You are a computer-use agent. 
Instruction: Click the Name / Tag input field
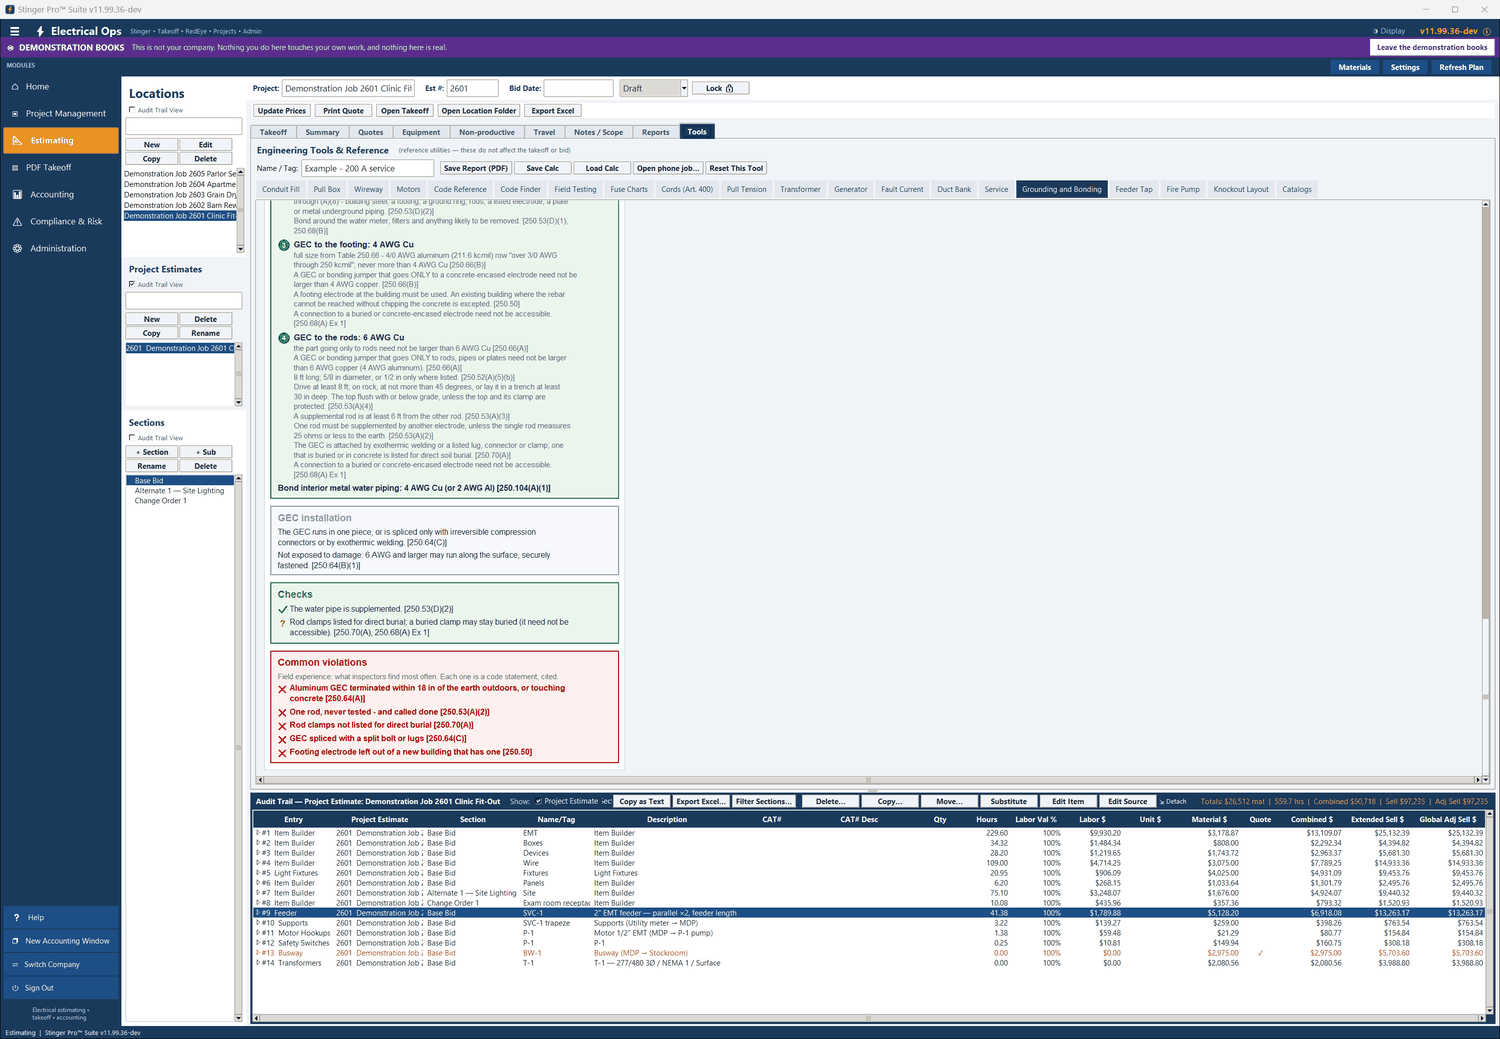coord(367,168)
